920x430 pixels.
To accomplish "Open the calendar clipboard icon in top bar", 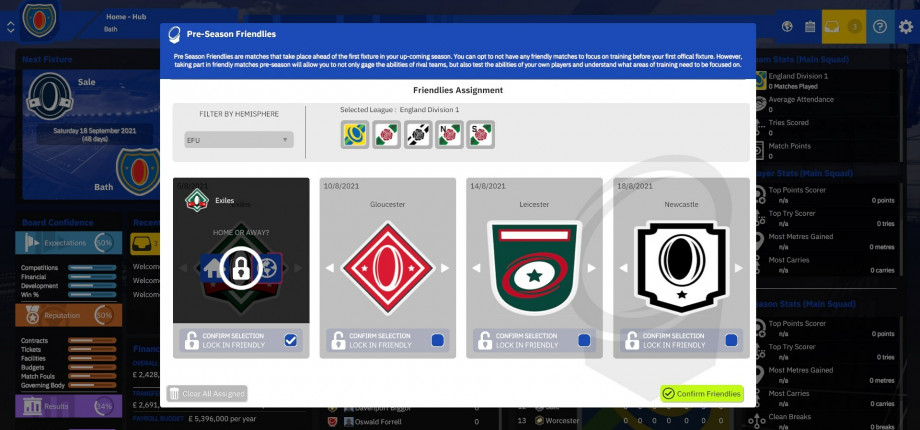I will pyautogui.click(x=810, y=26).
